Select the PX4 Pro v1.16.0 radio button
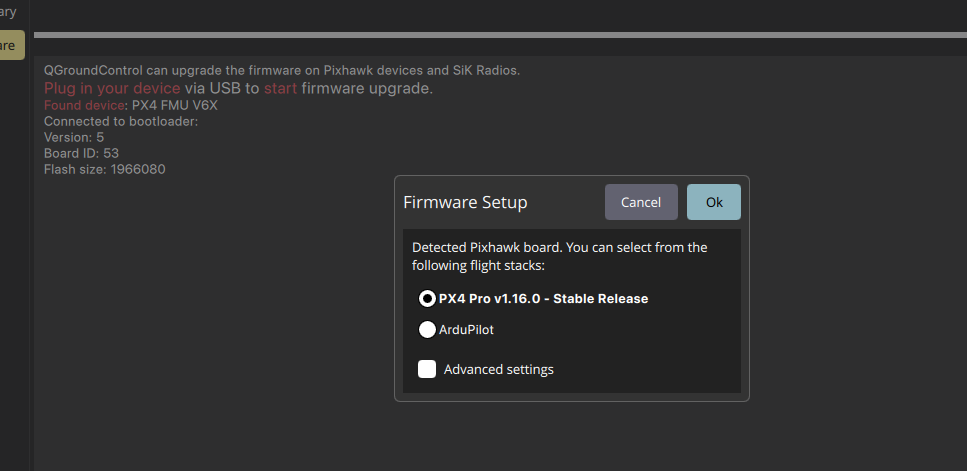The image size is (967, 471). 427,298
